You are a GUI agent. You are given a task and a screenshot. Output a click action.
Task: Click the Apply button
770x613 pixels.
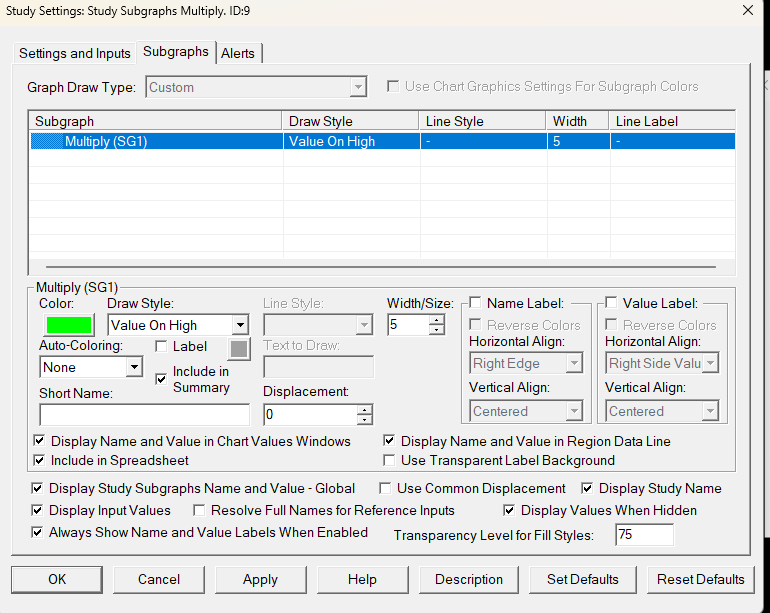[x=260, y=579]
